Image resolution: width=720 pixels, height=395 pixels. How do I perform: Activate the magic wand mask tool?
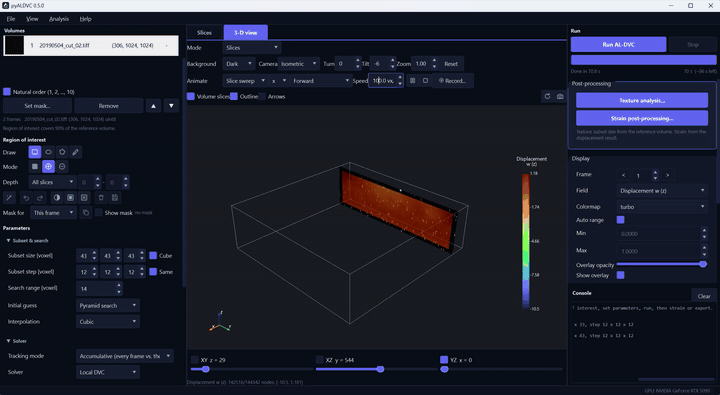[x=9, y=198]
